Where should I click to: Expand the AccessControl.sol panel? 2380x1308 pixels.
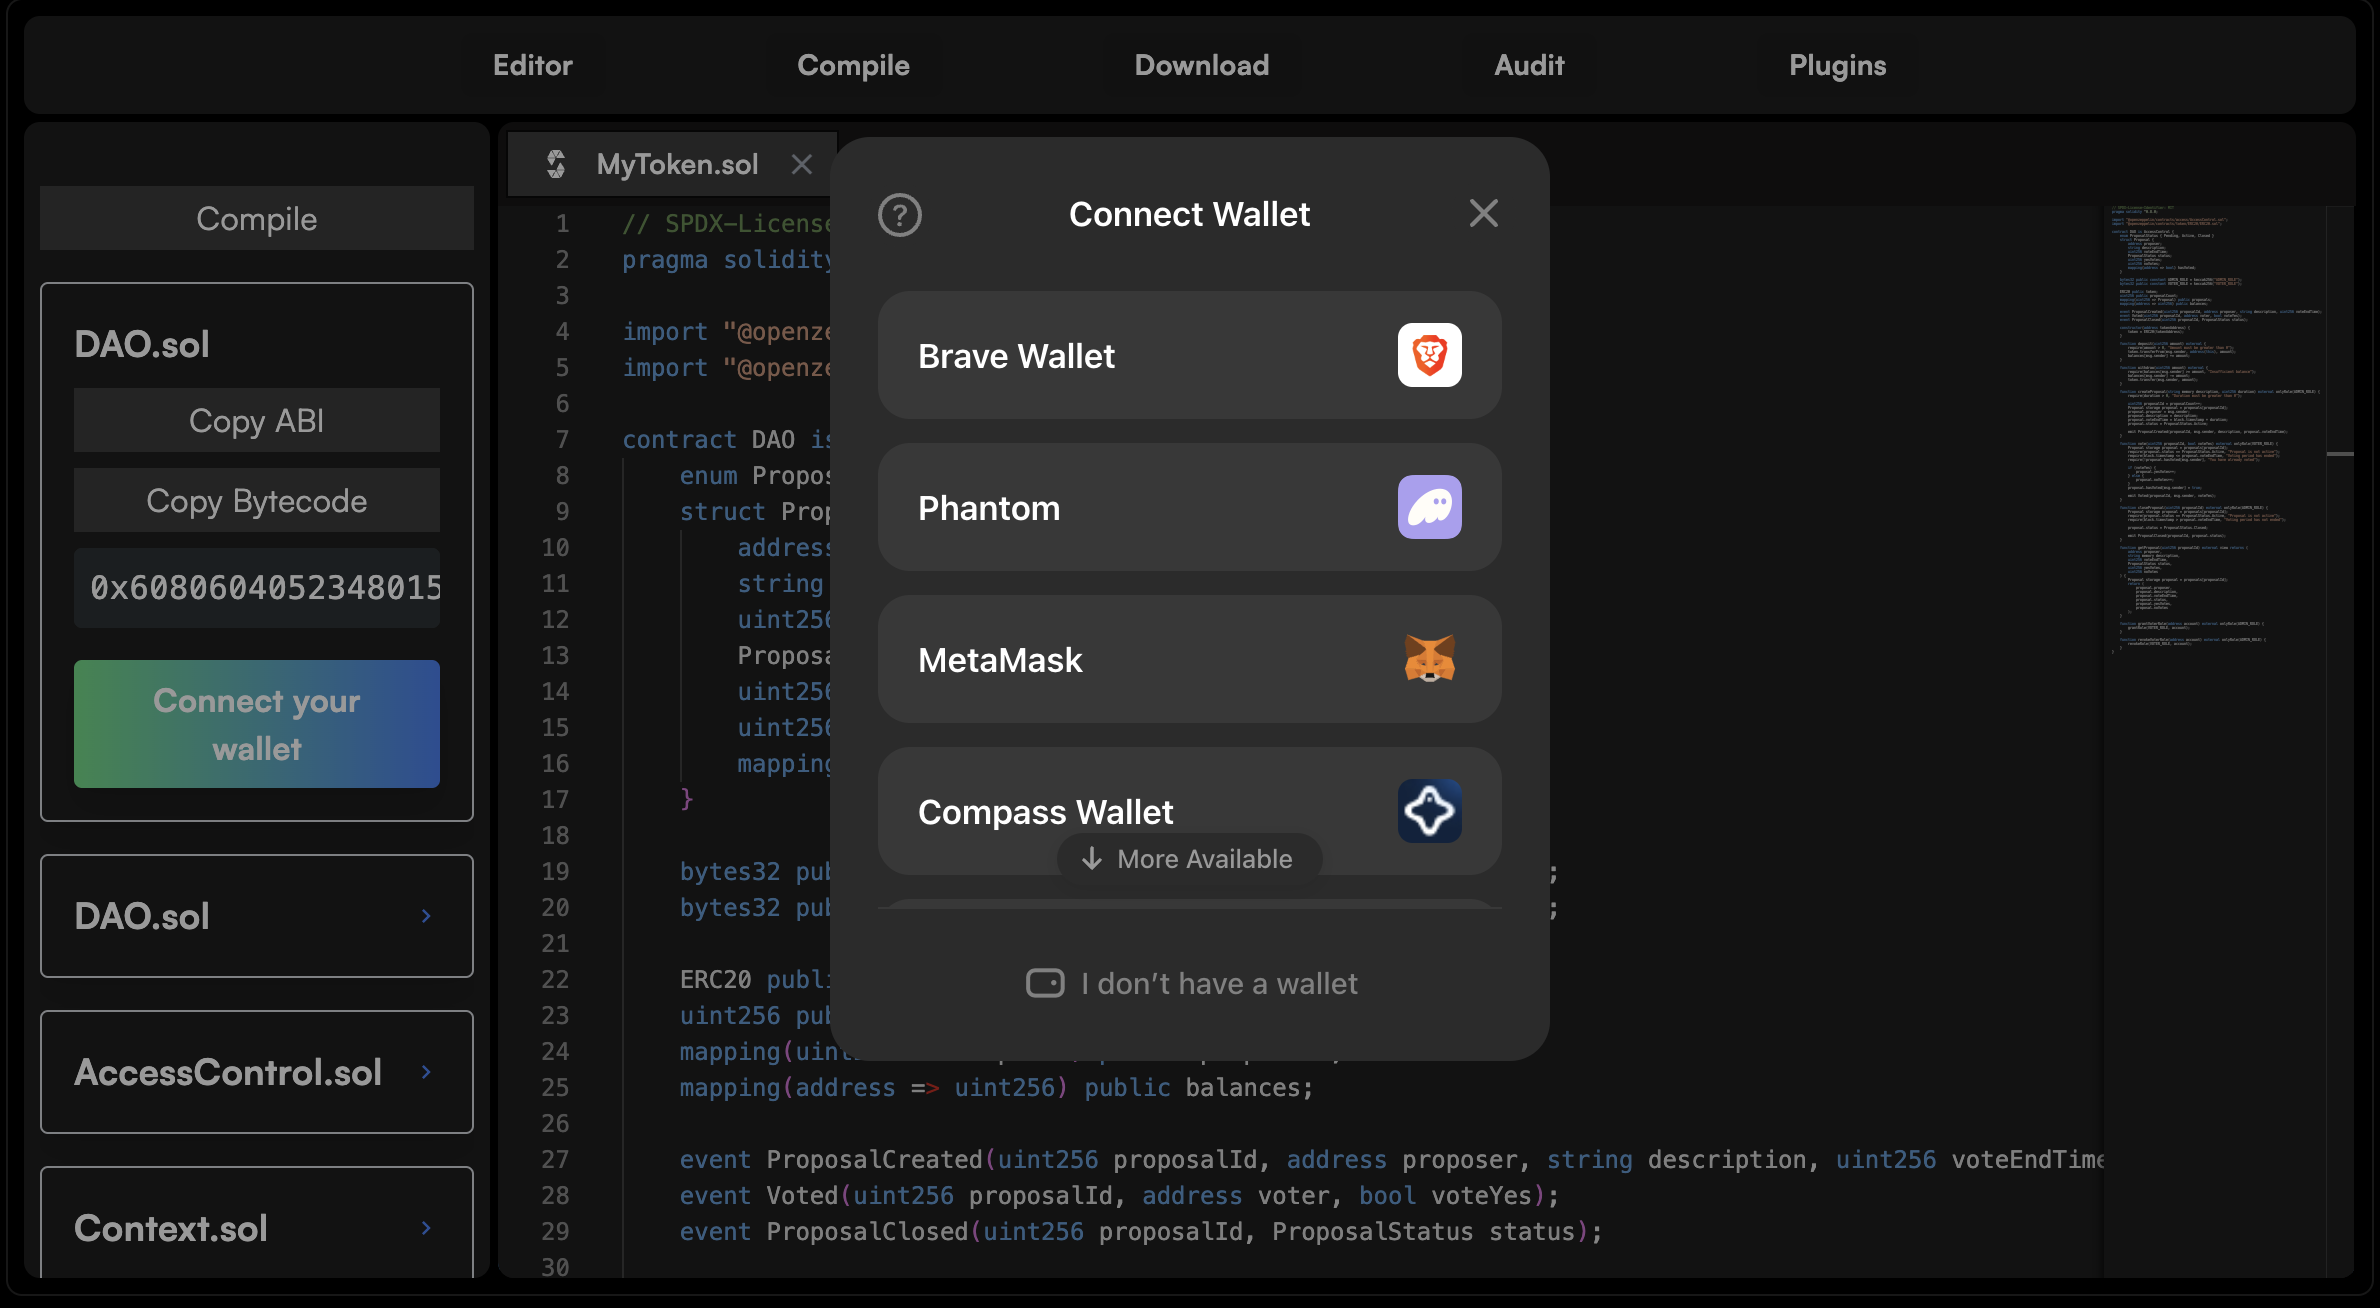pyautogui.click(x=426, y=1072)
